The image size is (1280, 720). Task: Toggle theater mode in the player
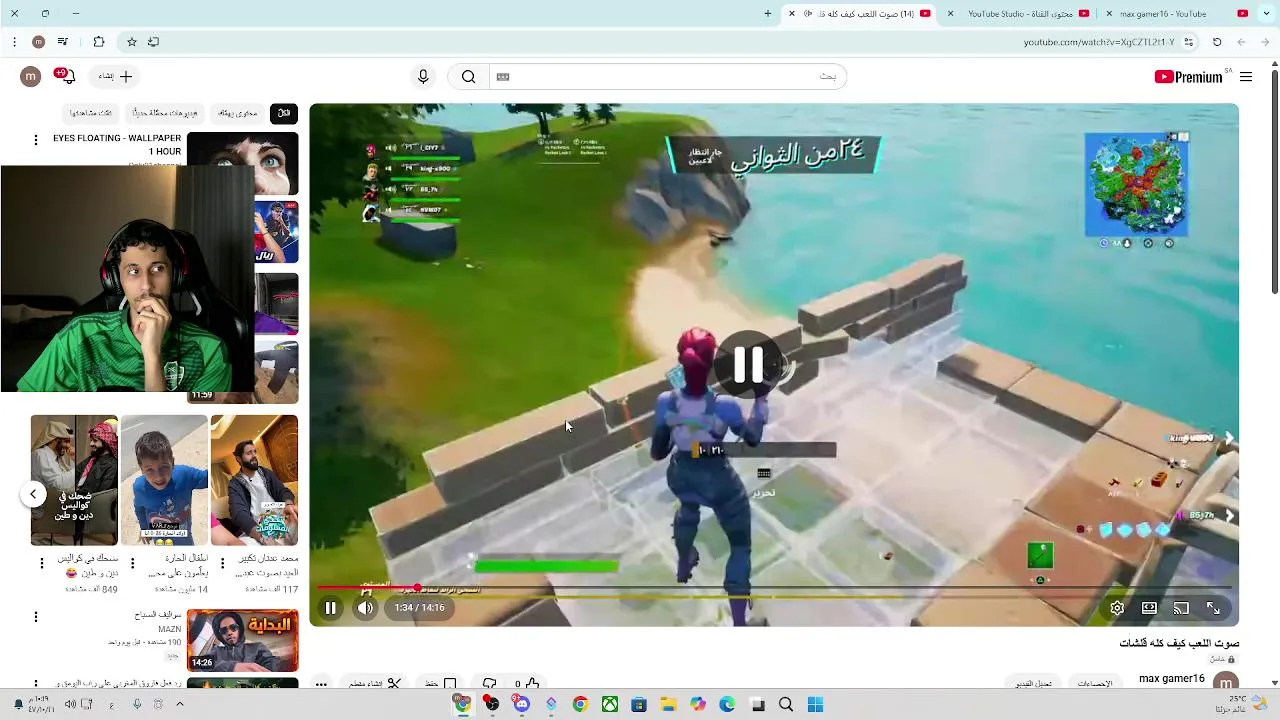click(1149, 608)
